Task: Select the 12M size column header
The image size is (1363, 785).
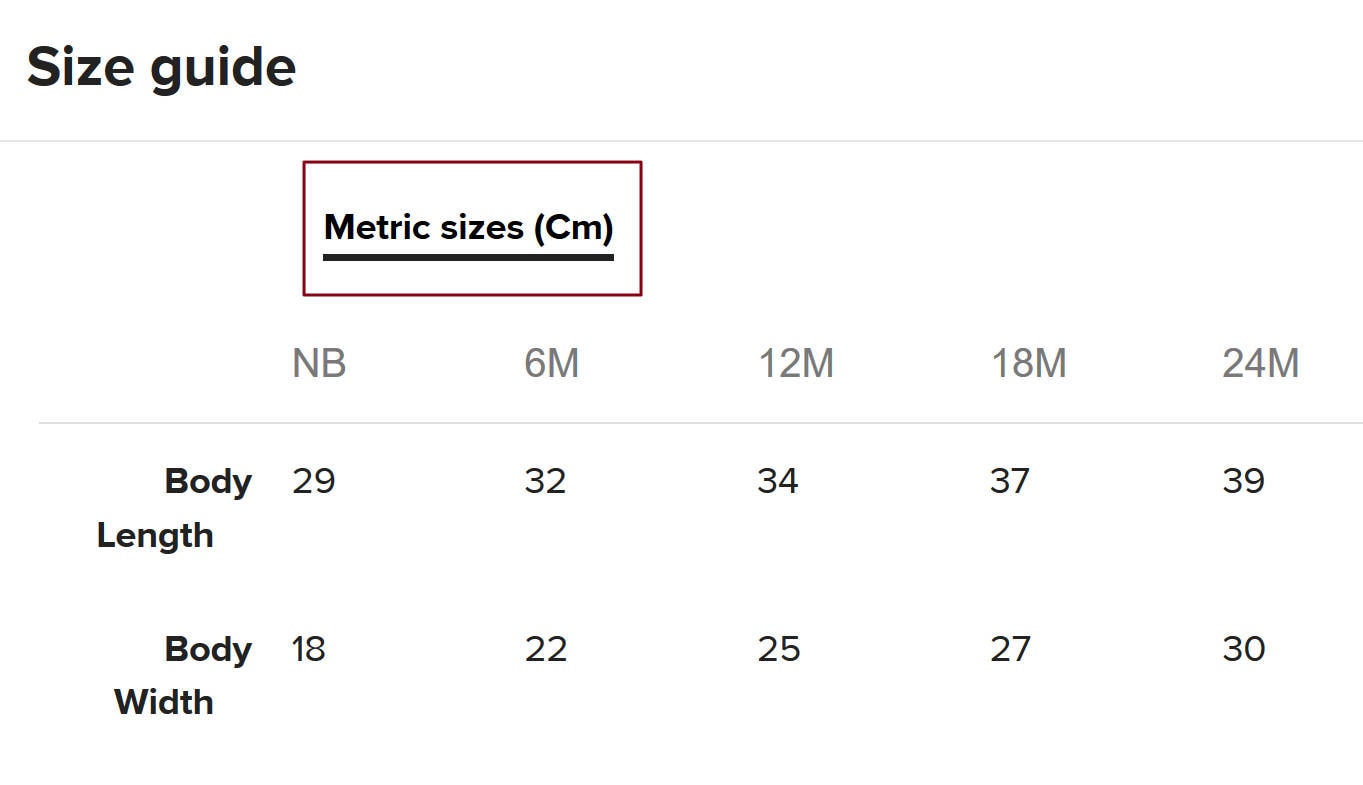Action: point(796,363)
